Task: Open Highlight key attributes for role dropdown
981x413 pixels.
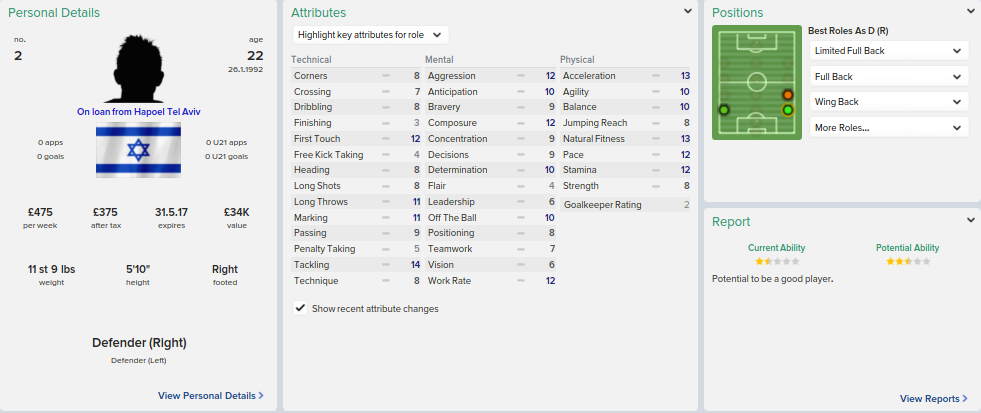Action: 371,35
